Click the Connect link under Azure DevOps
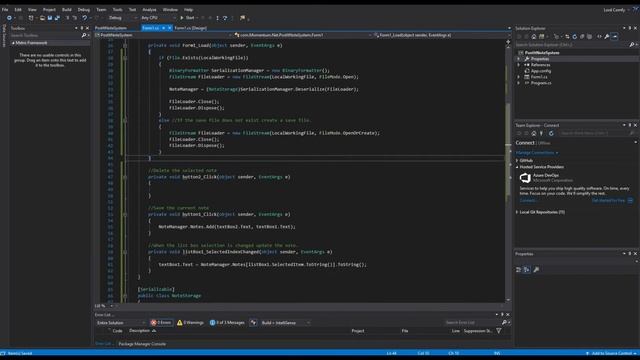The width and height of the screenshot is (640, 360). pos(527,201)
